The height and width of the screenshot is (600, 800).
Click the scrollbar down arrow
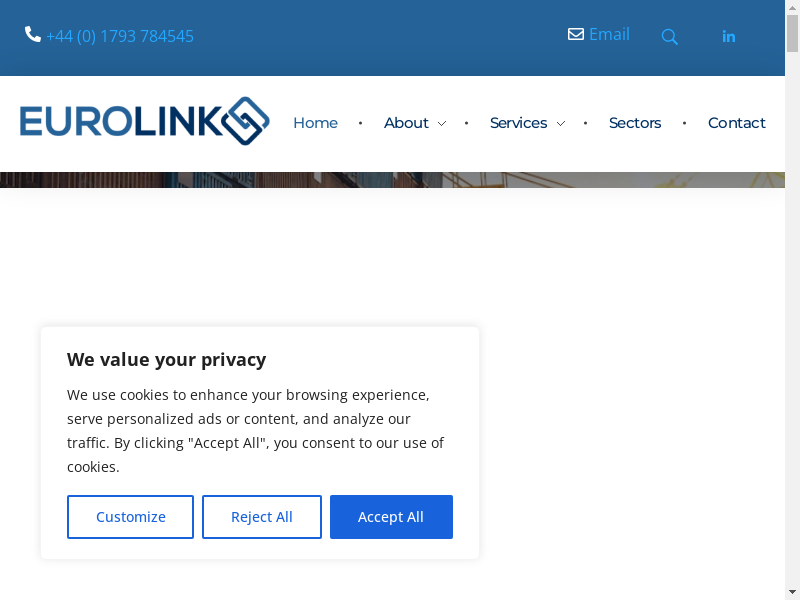pos(792,591)
